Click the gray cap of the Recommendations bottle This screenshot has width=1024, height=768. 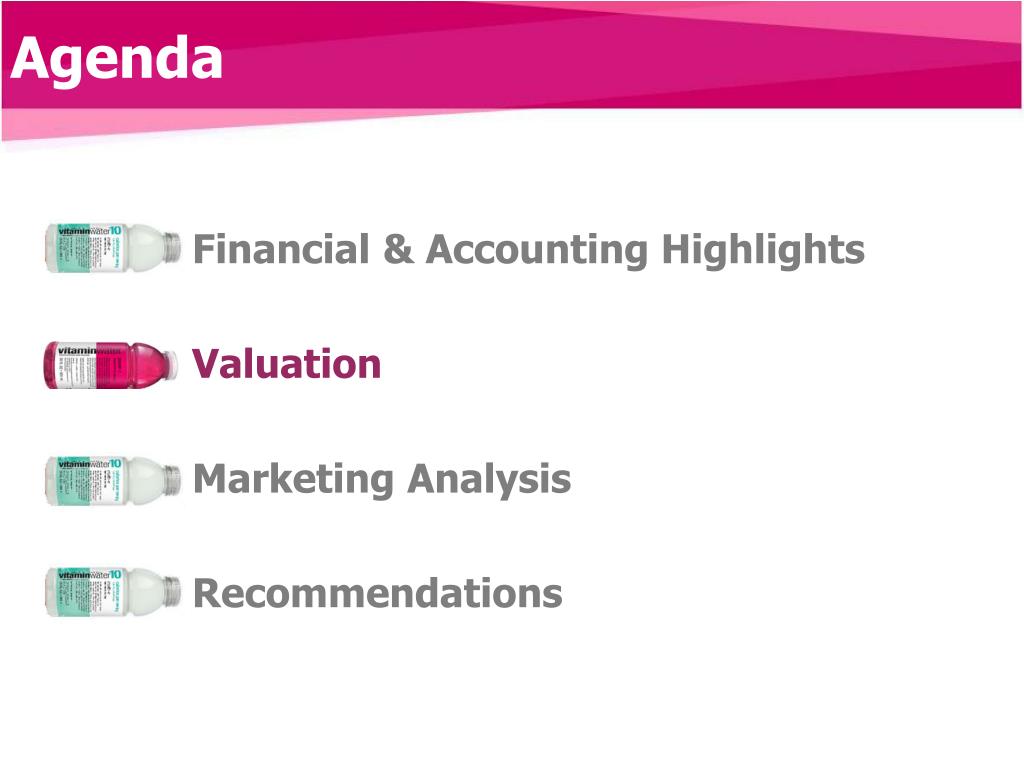tap(172, 591)
